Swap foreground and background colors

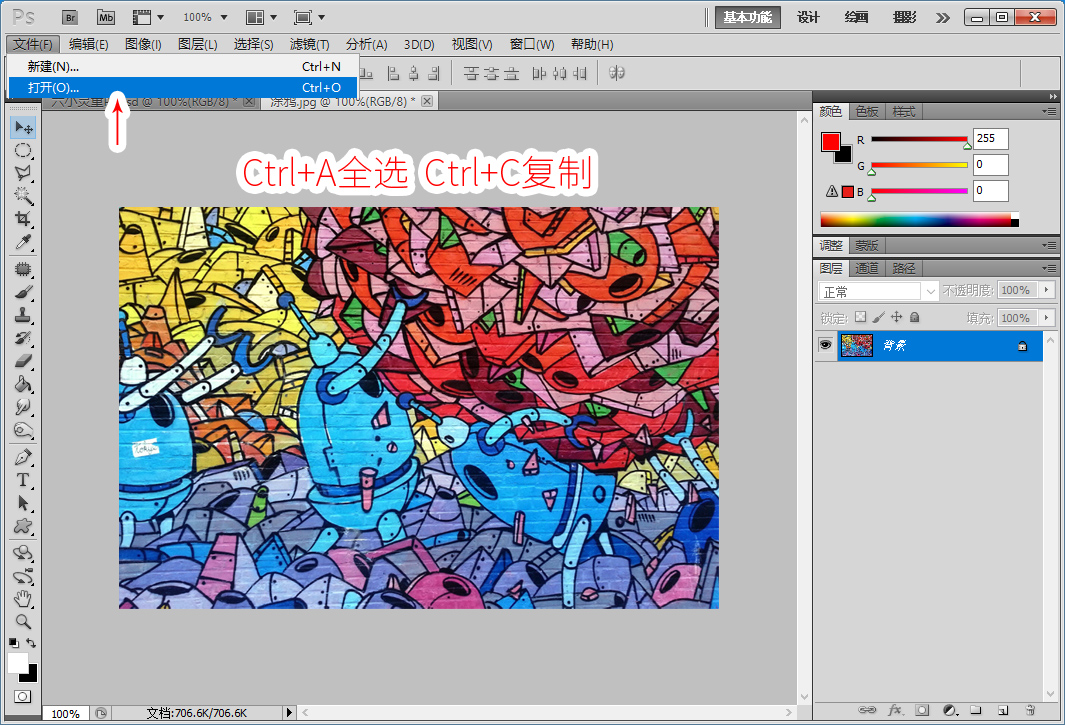[31, 642]
